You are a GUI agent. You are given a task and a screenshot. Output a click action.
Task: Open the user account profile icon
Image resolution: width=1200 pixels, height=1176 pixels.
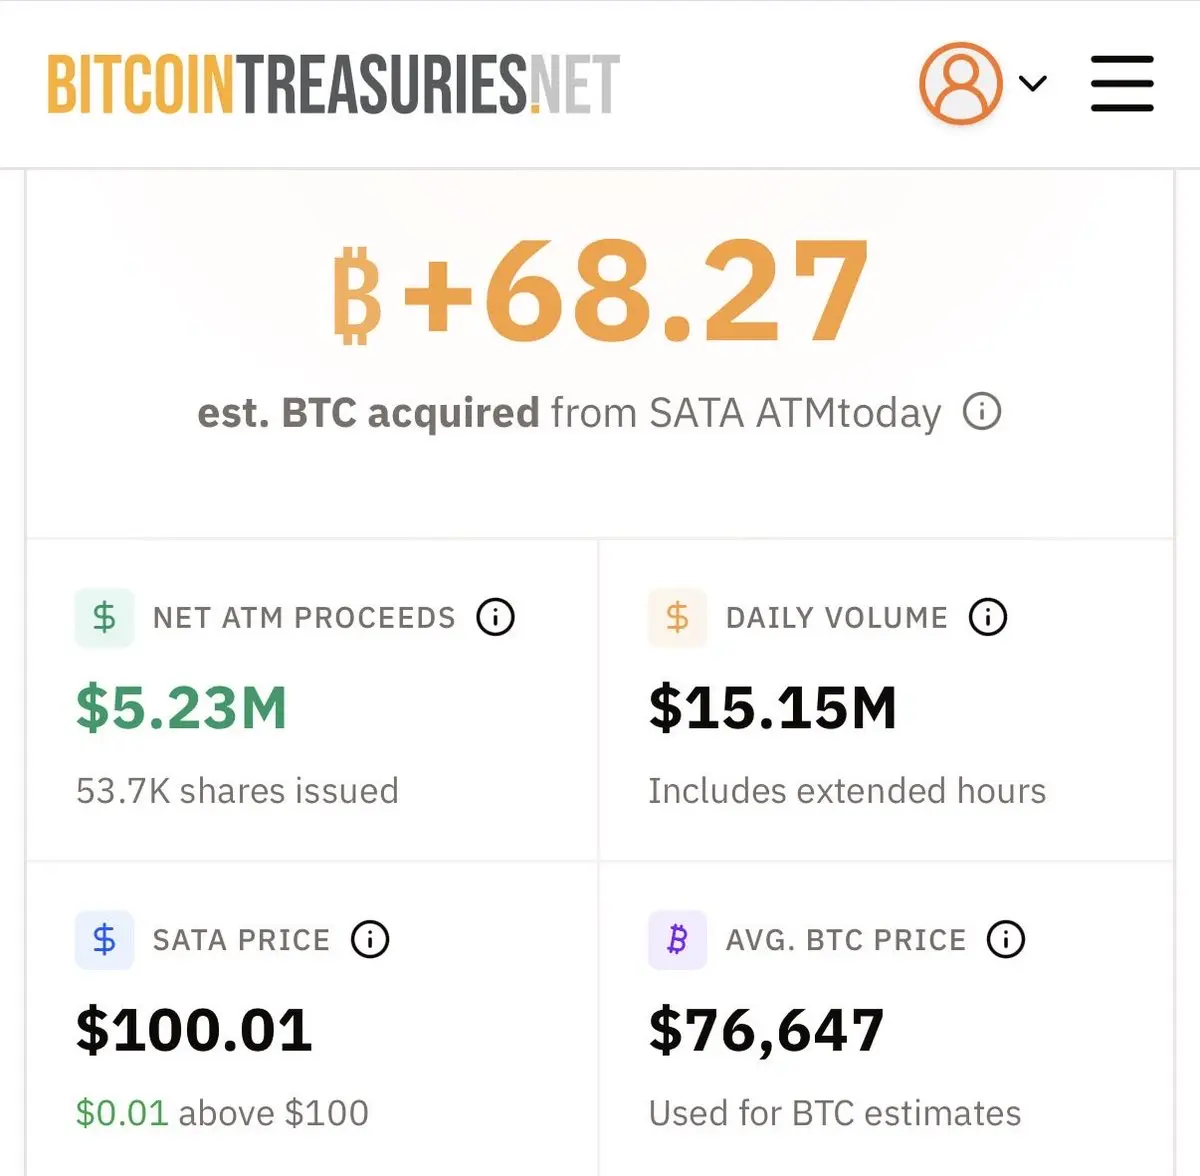click(x=961, y=83)
